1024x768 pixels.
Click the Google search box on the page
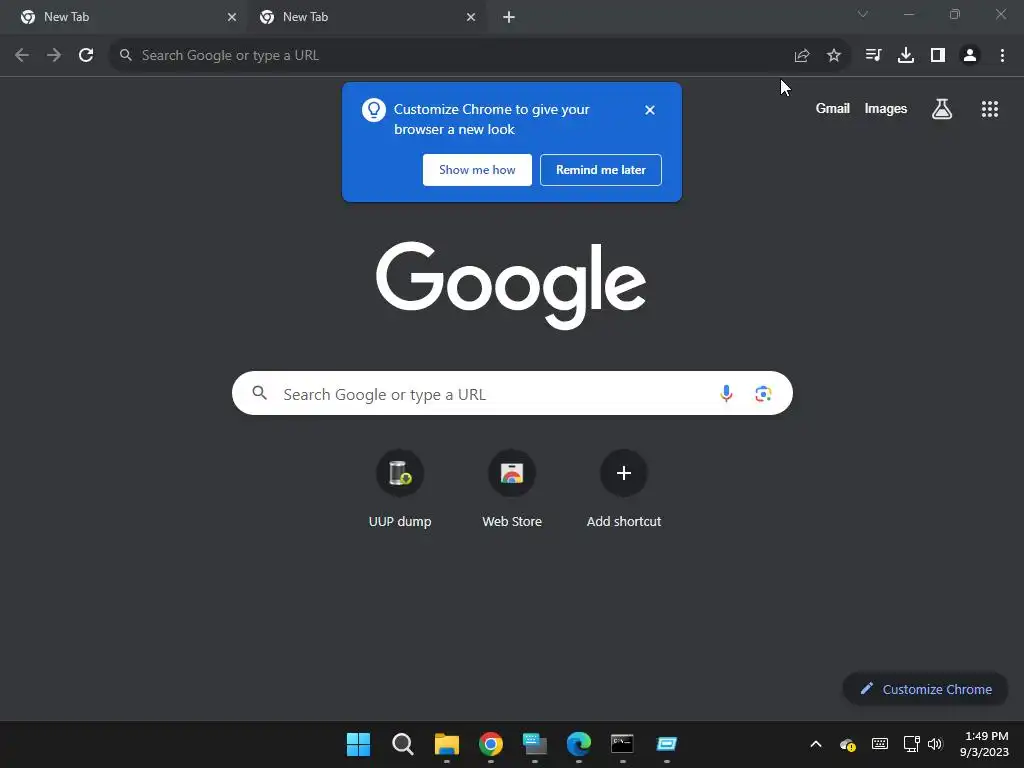coord(512,393)
